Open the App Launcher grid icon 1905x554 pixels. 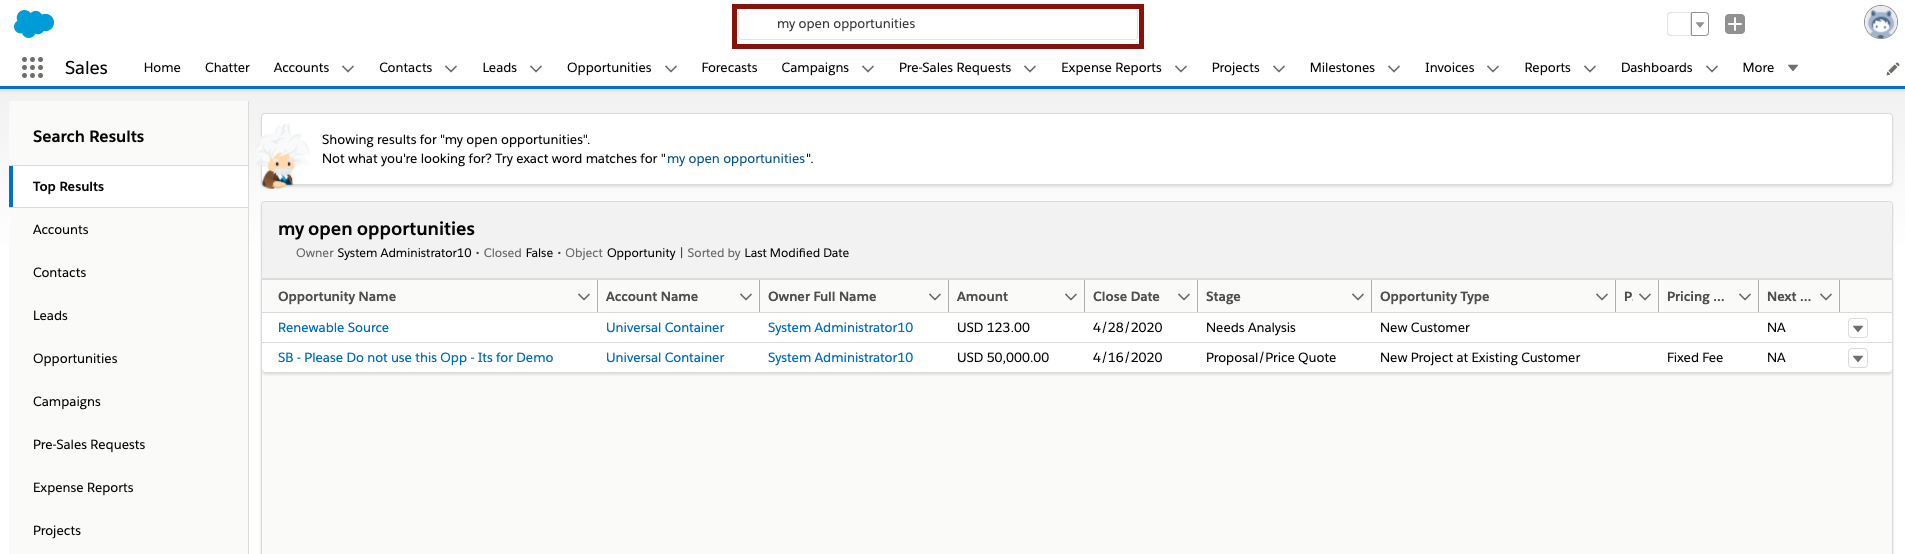tap(32, 67)
